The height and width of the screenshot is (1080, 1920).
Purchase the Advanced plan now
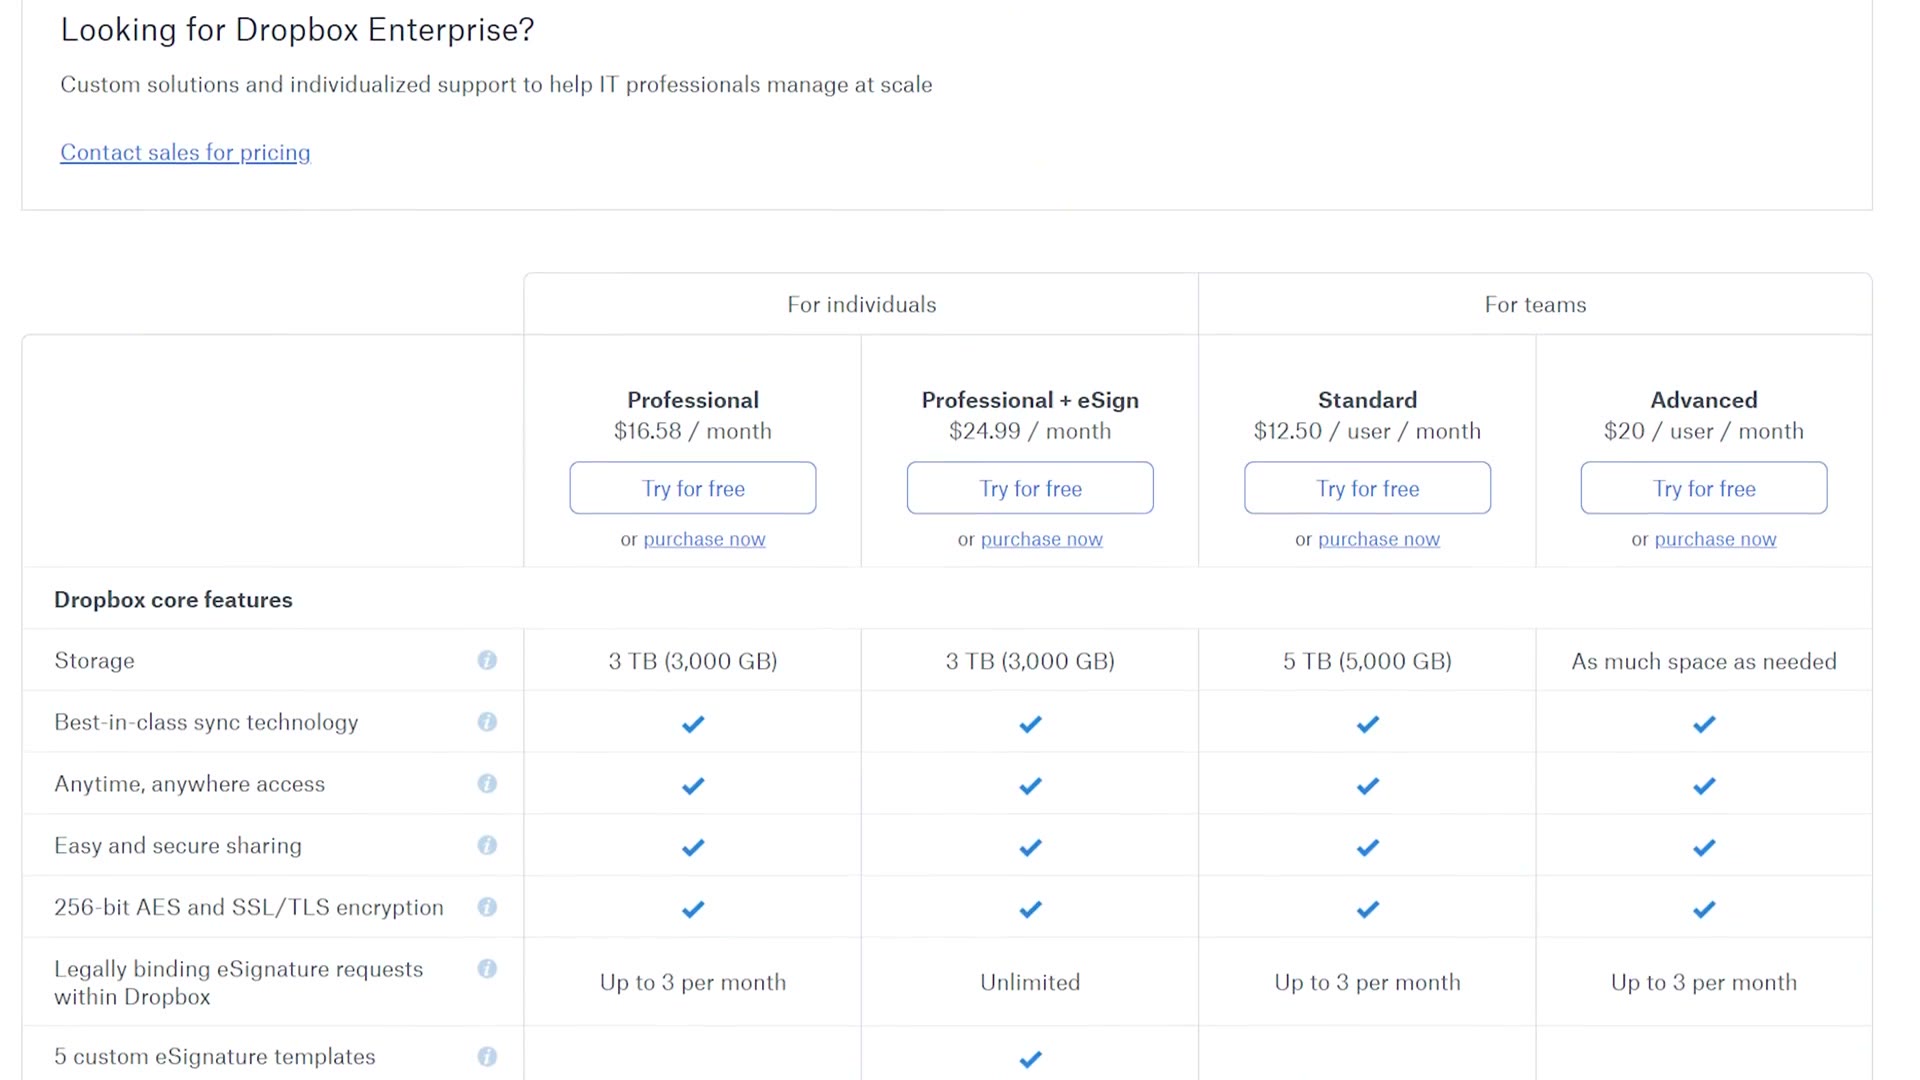(x=1715, y=539)
